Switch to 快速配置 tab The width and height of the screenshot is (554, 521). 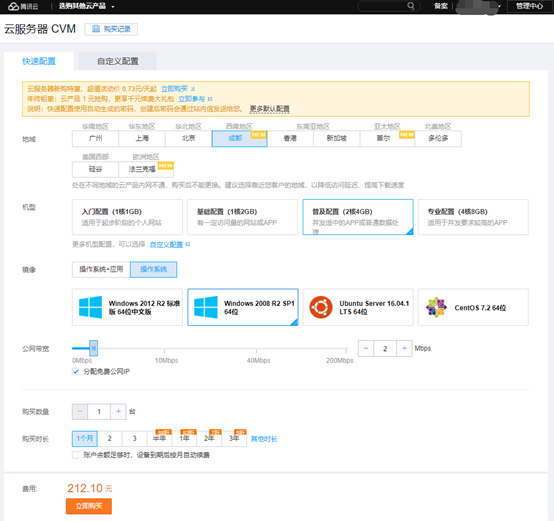[x=39, y=61]
